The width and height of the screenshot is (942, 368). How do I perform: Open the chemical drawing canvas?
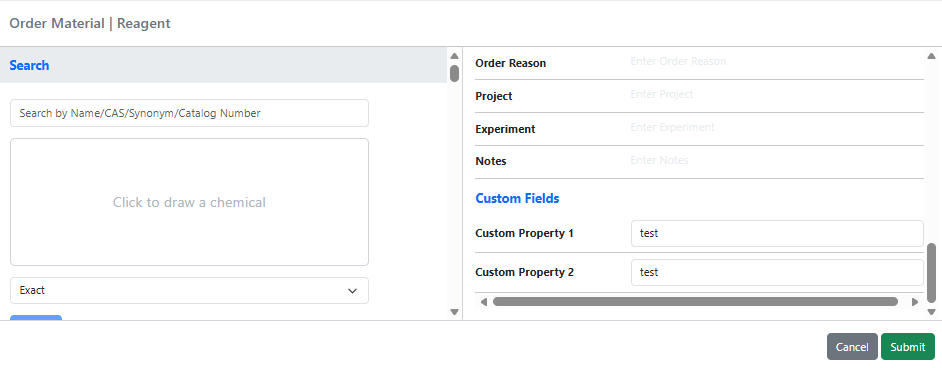point(189,202)
